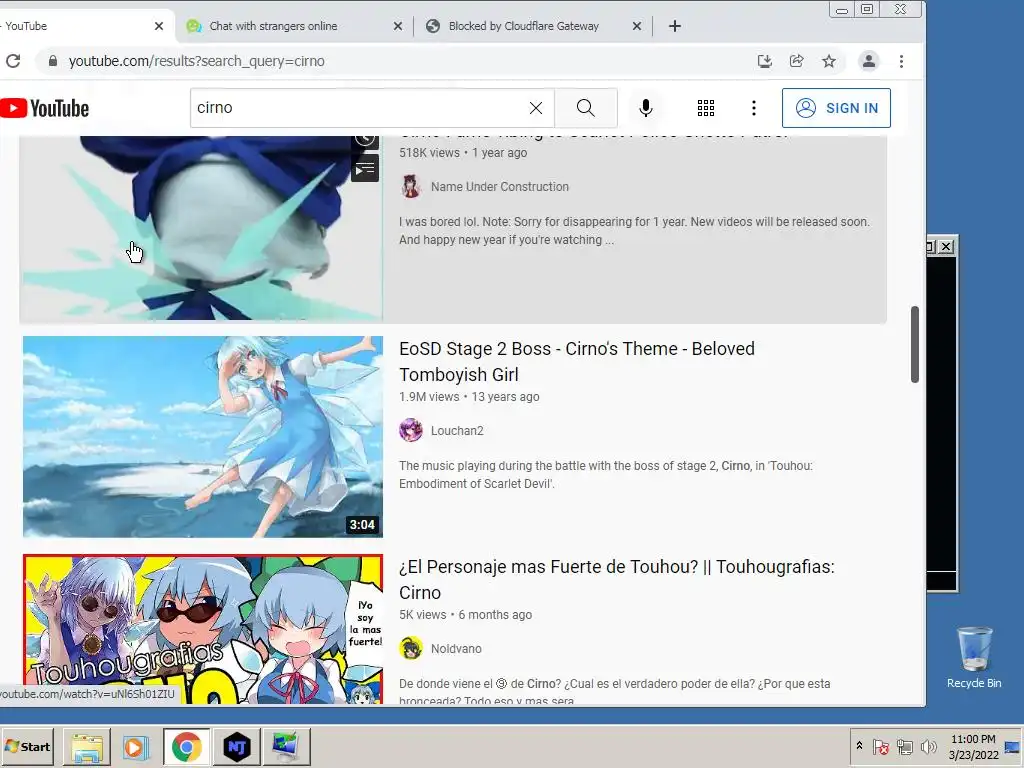Click the install app icon in address bar
Screen dimensions: 1024x768
764,61
